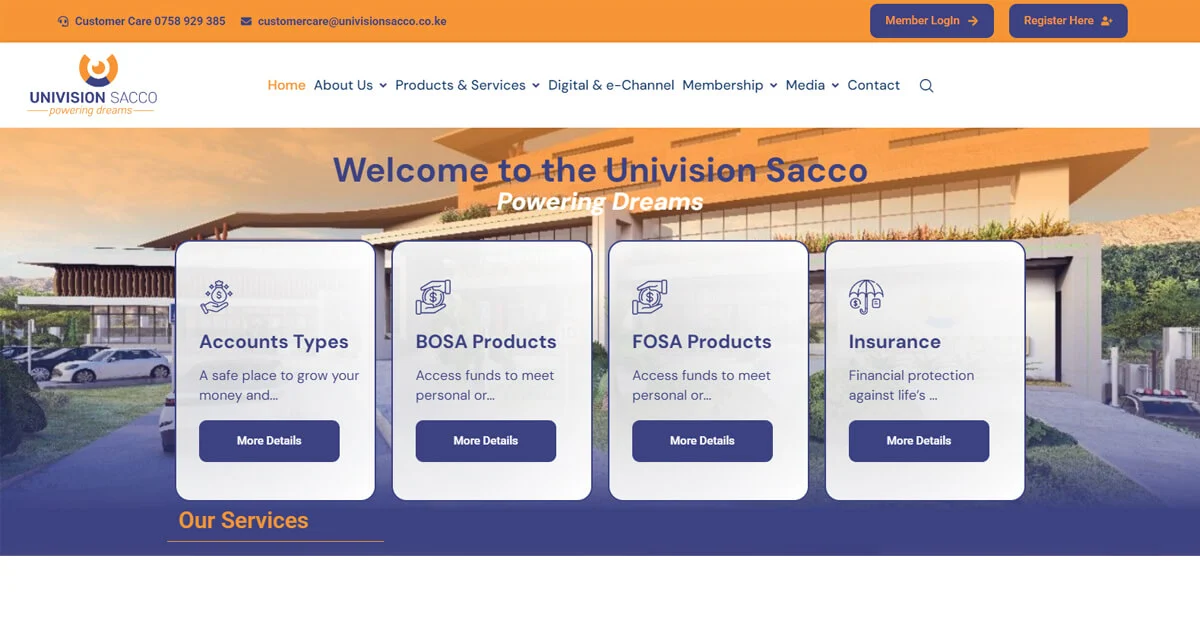Viewport: 1200px width, 628px height.
Task: Click the Our Services heading
Action: pyautogui.click(x=243, y=520)
